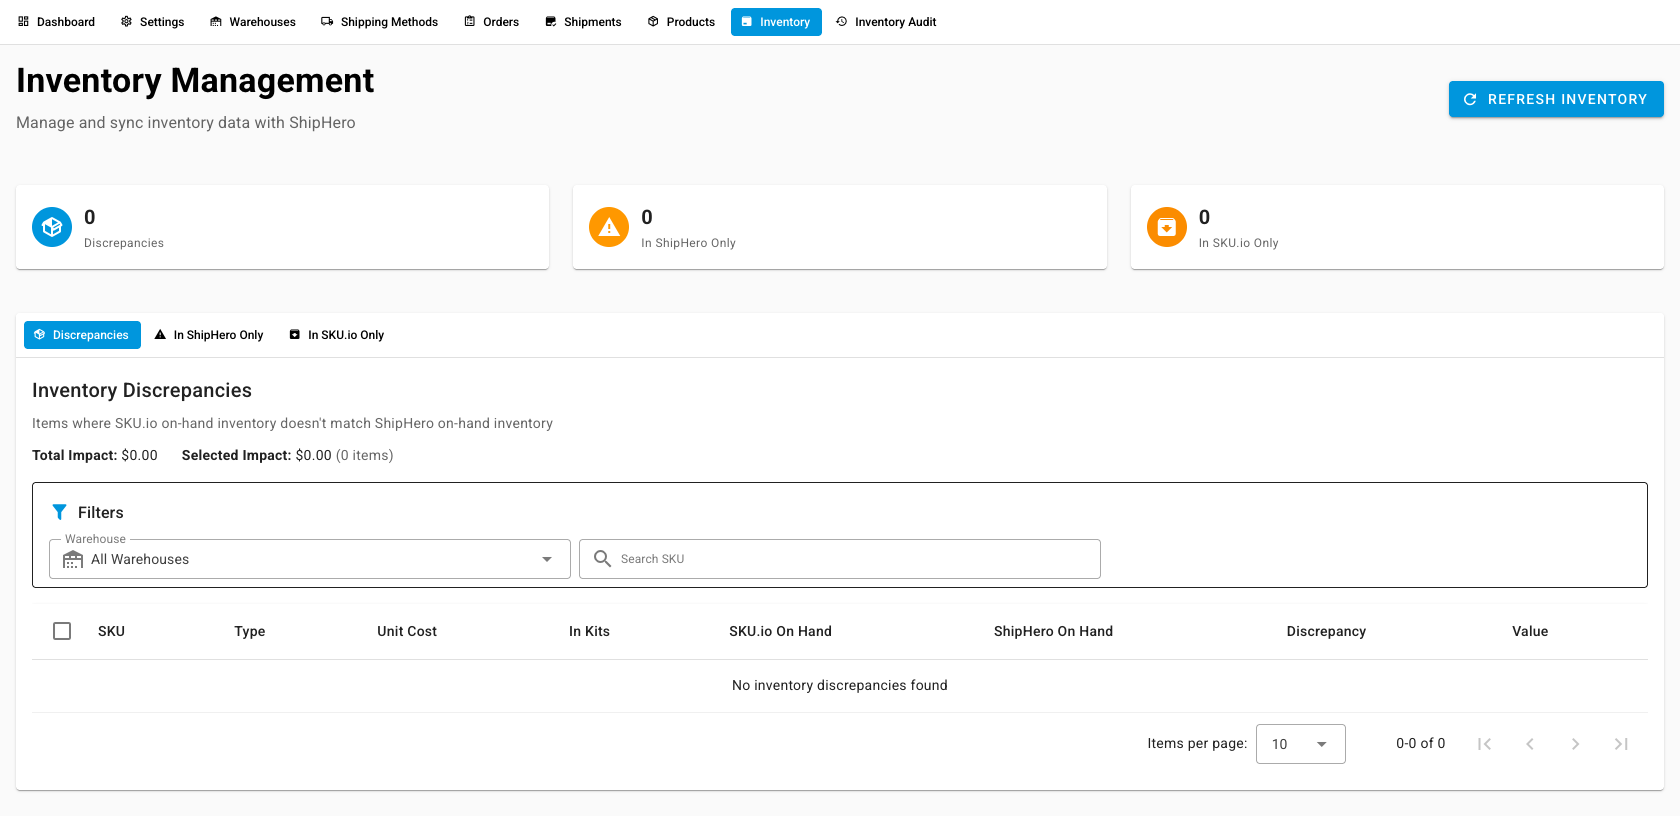Sort by the Discrepancy column header
The width and height of the screenshot is (1680, 816).
coord(1326,631)
